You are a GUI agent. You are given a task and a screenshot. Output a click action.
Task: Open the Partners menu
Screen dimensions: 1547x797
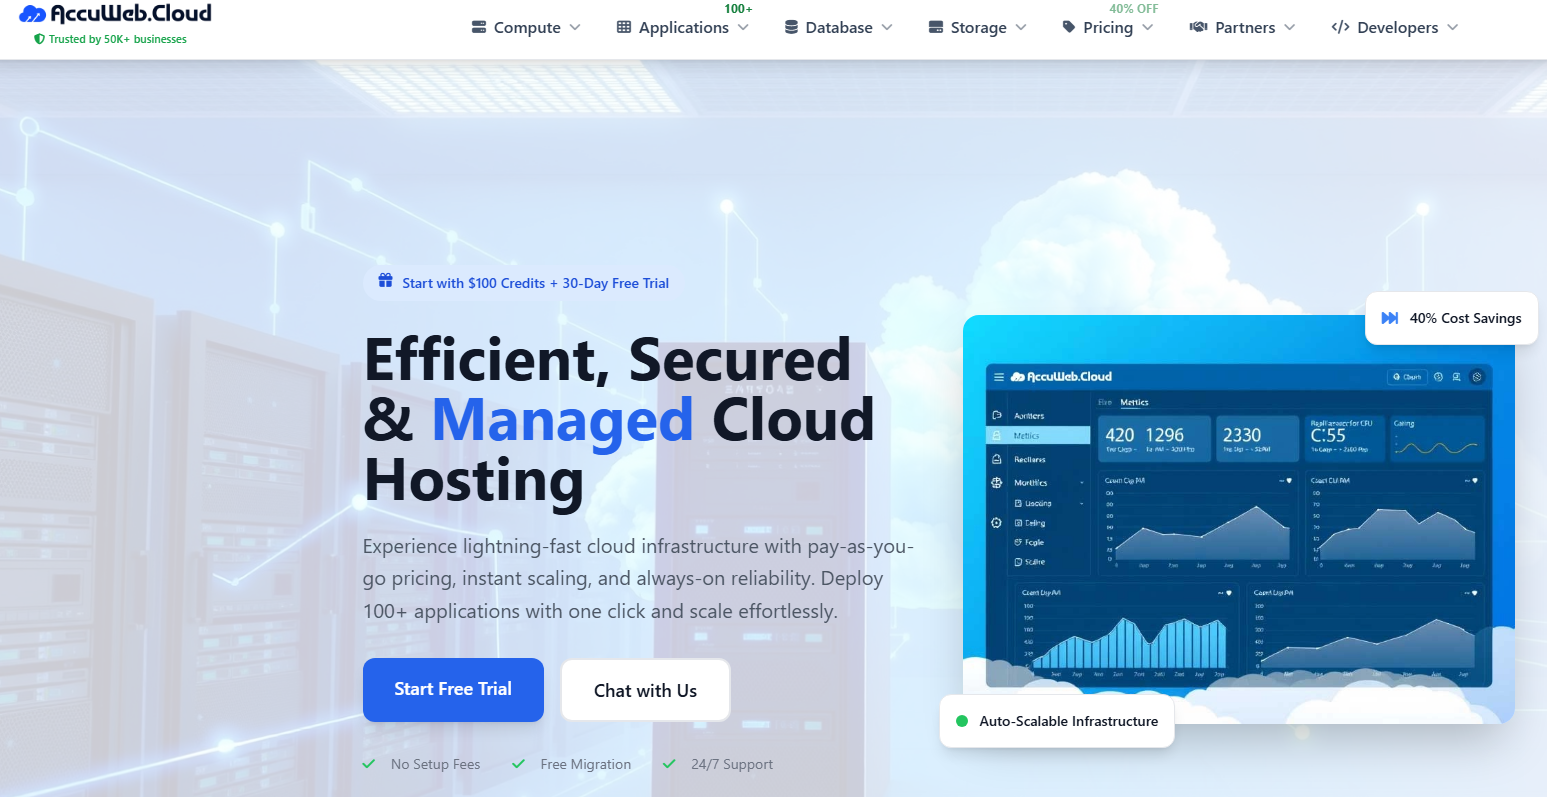(x=1245, y=28)
